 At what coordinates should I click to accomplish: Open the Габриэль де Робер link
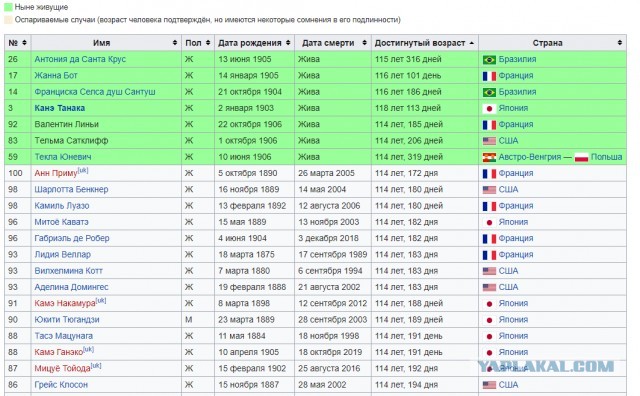click(72, 238)
